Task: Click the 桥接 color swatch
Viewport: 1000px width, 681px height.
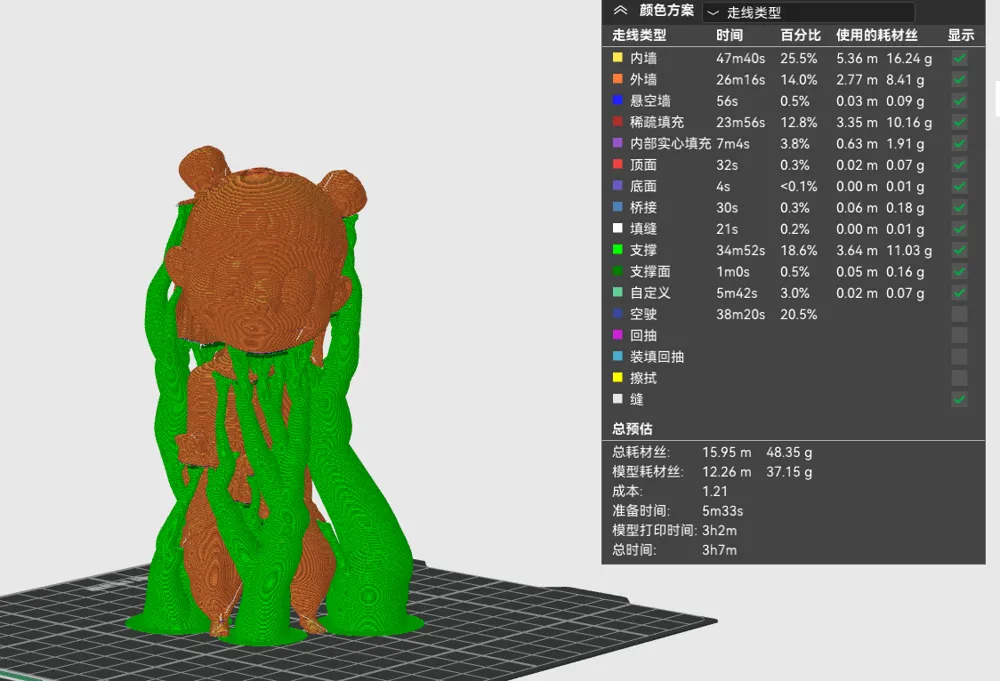Action: tap(618, 208)
